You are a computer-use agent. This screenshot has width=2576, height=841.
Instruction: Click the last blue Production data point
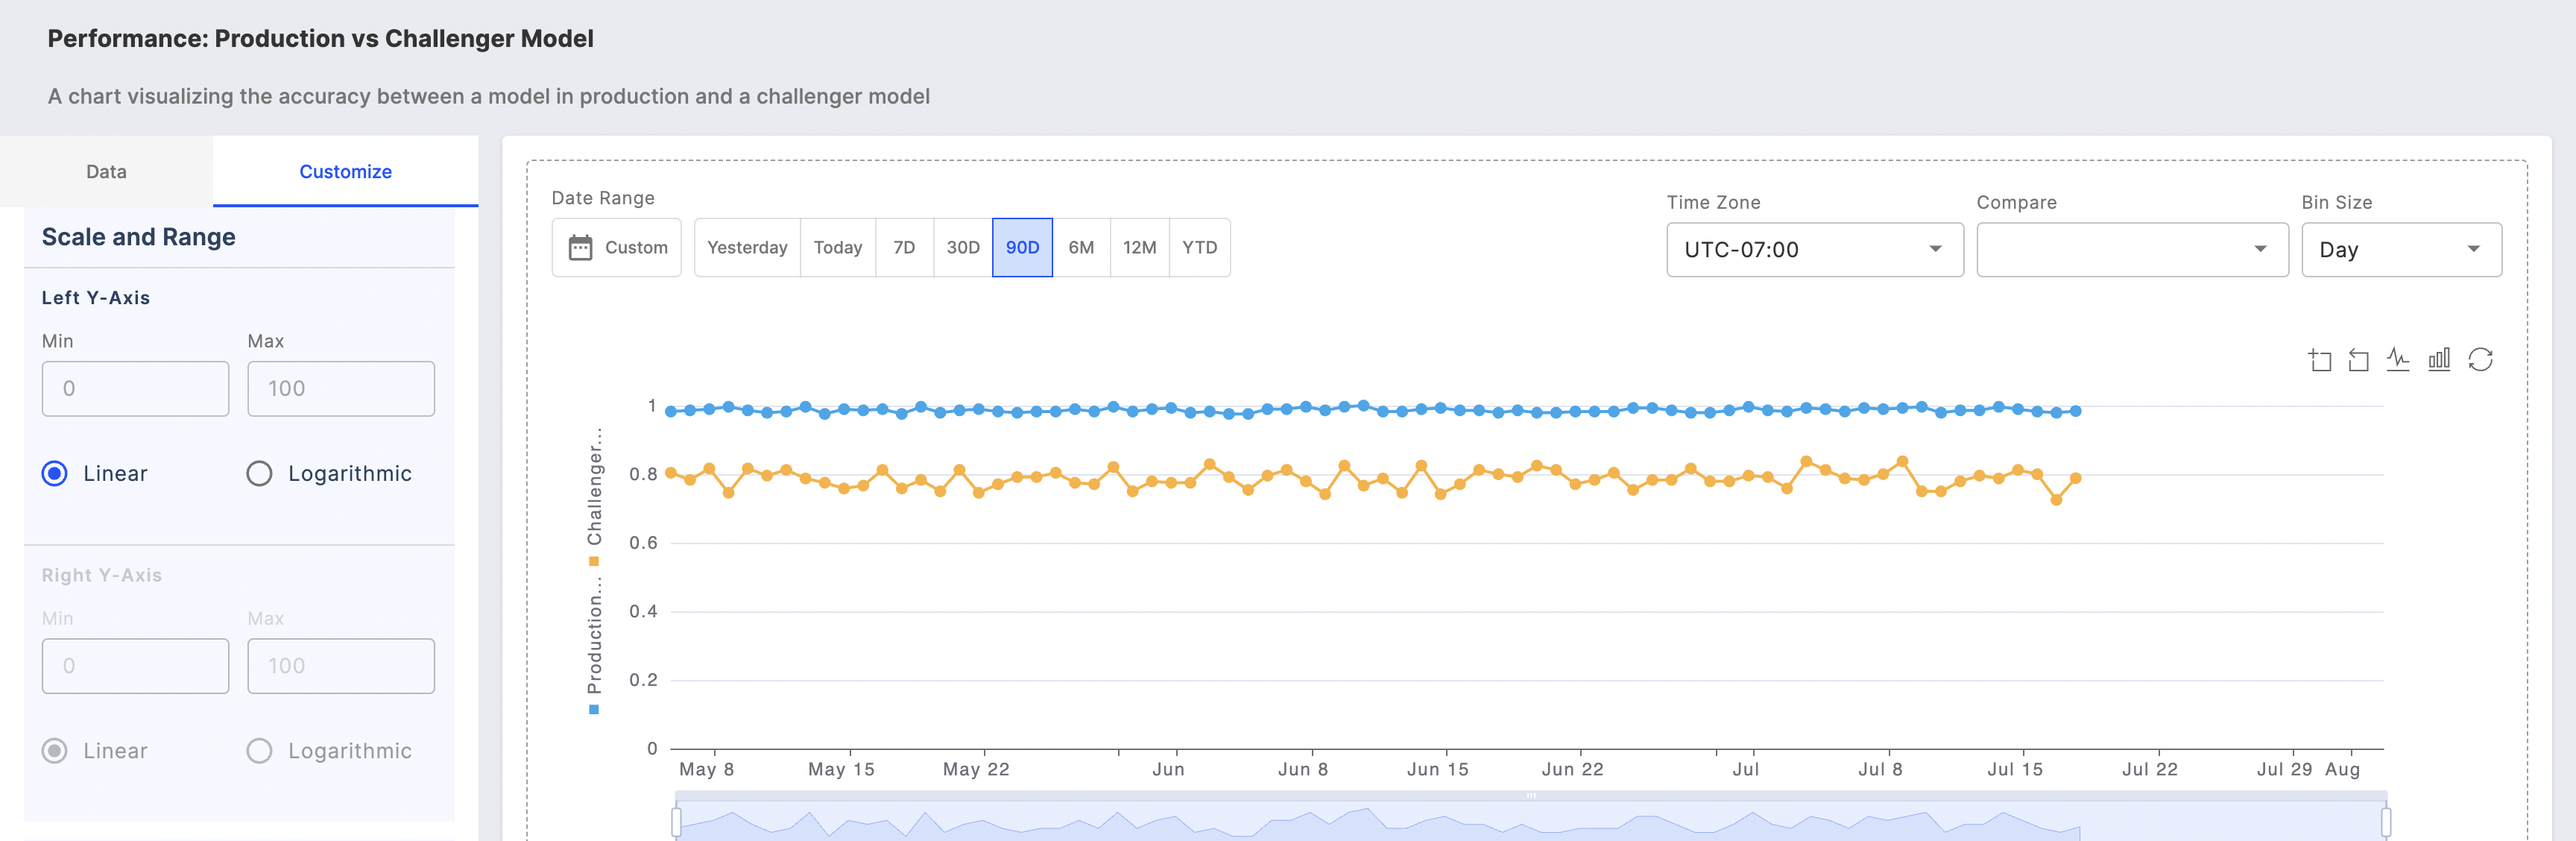click(2075, 411)
